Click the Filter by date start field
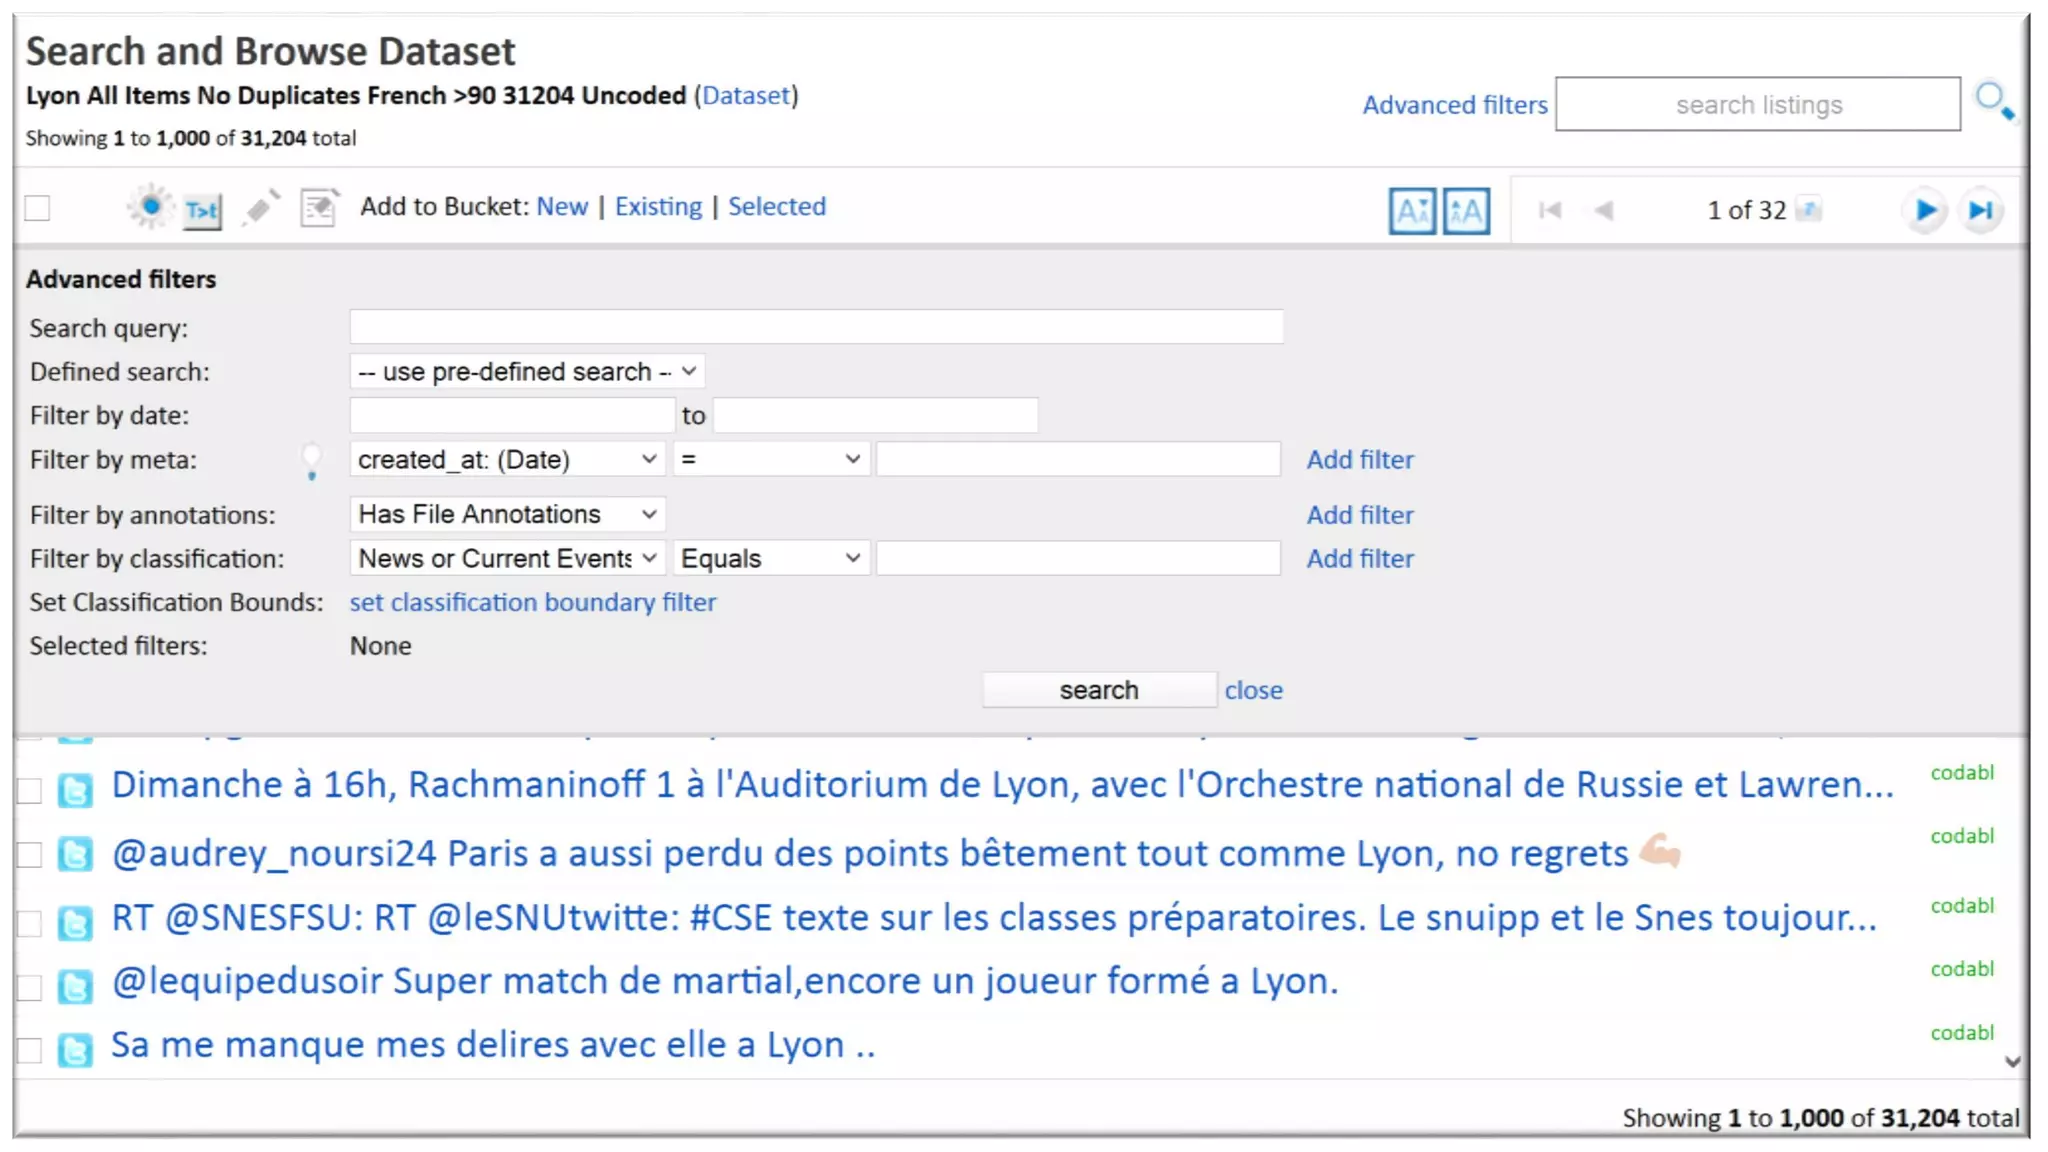This screenshot has height=1152, width=2048. click(512, 415)
